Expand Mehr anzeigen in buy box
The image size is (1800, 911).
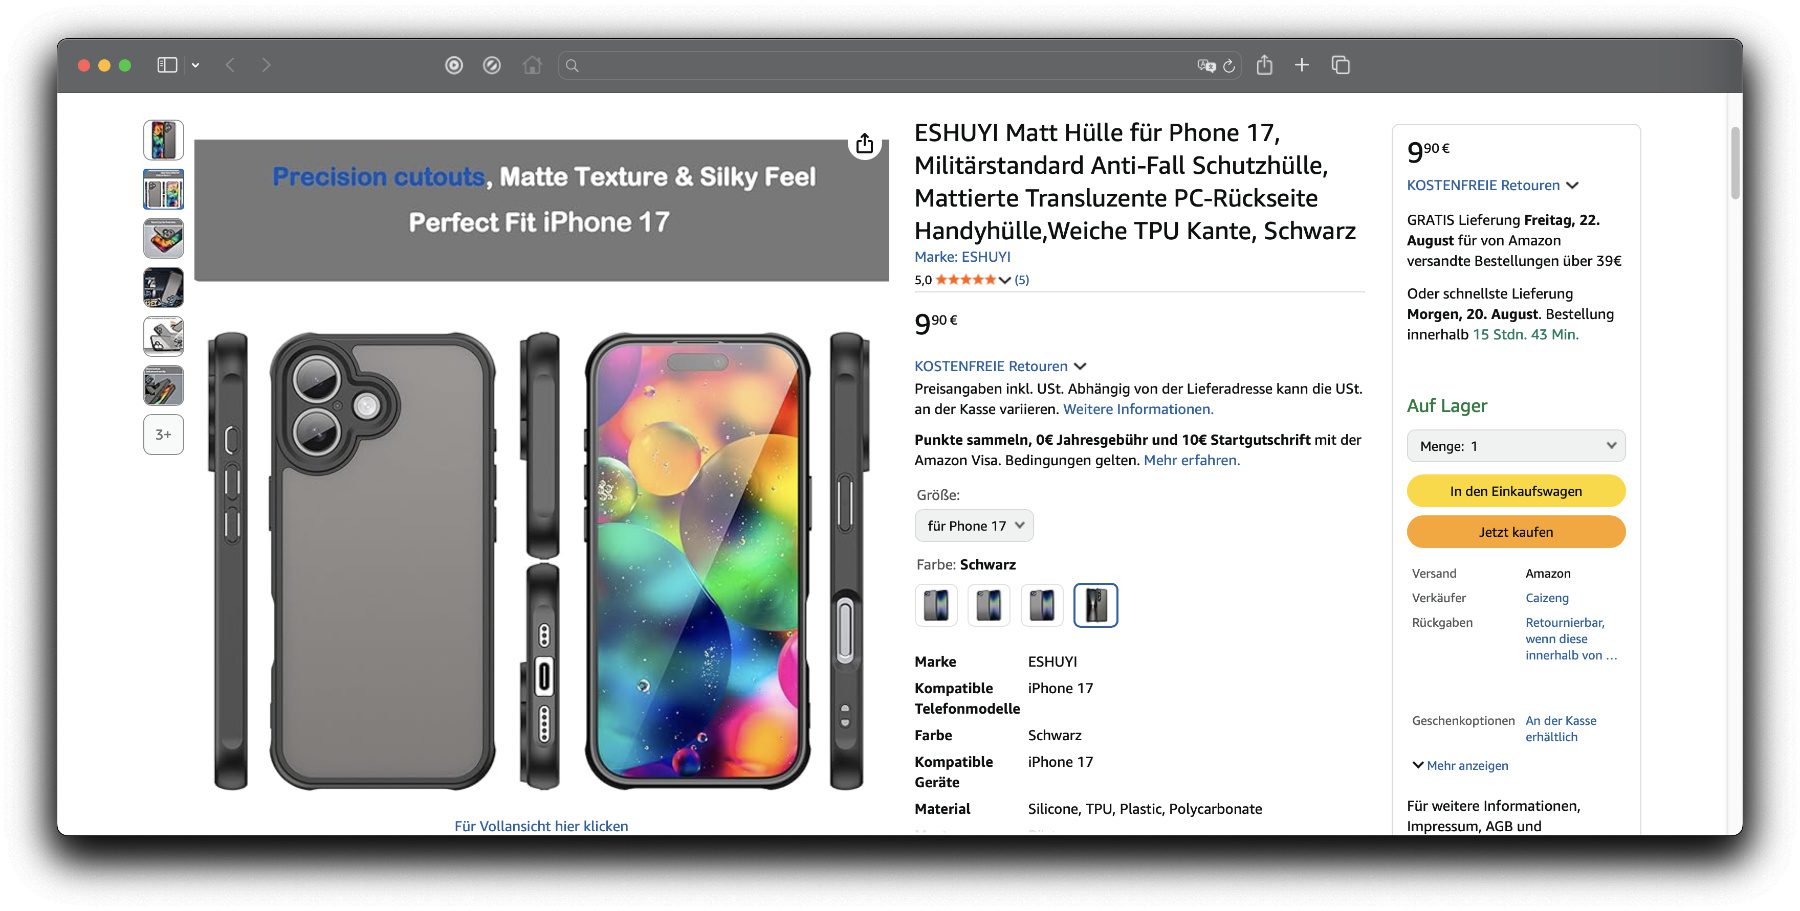[1460, 765]
